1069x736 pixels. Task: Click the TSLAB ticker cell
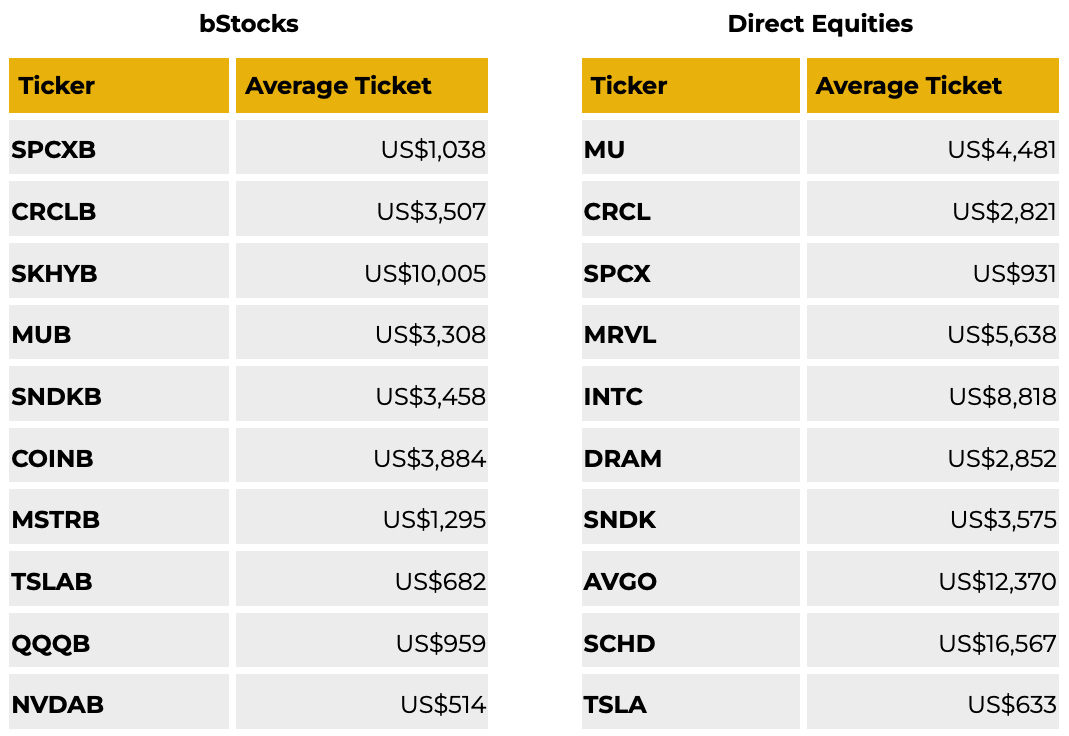[x=119, y=579]
